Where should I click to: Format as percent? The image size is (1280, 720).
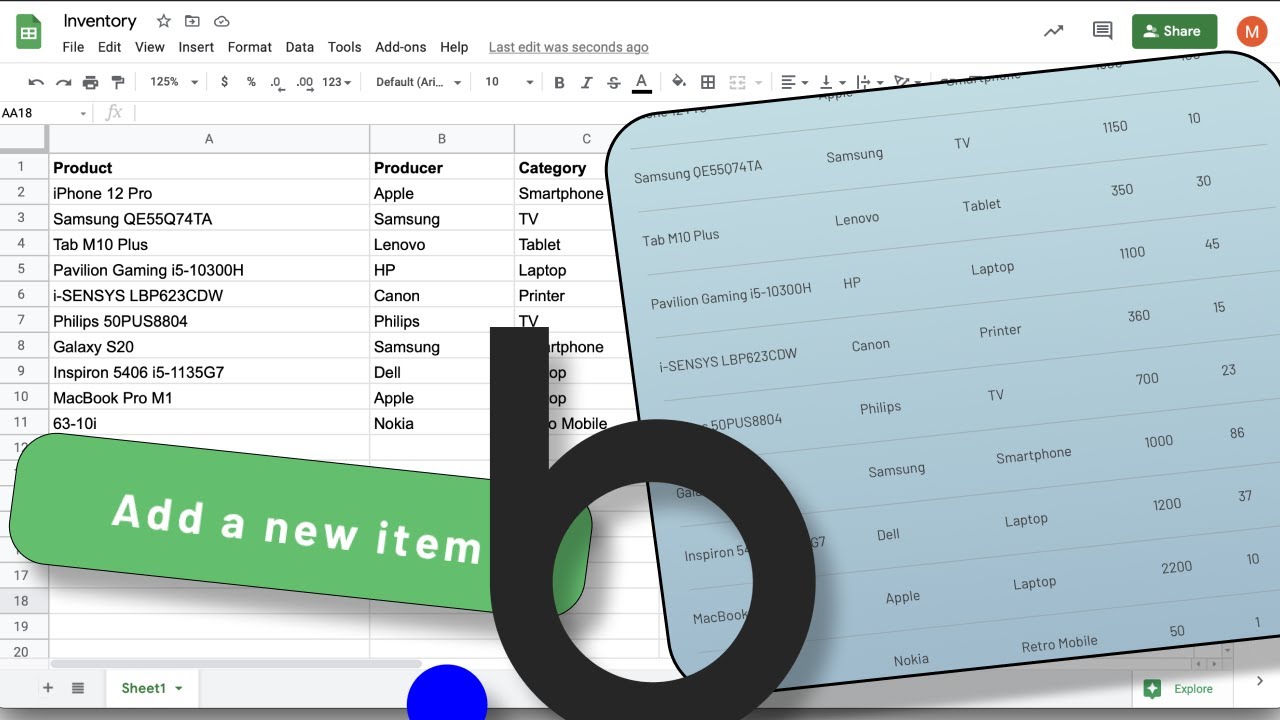click(251, 82)
